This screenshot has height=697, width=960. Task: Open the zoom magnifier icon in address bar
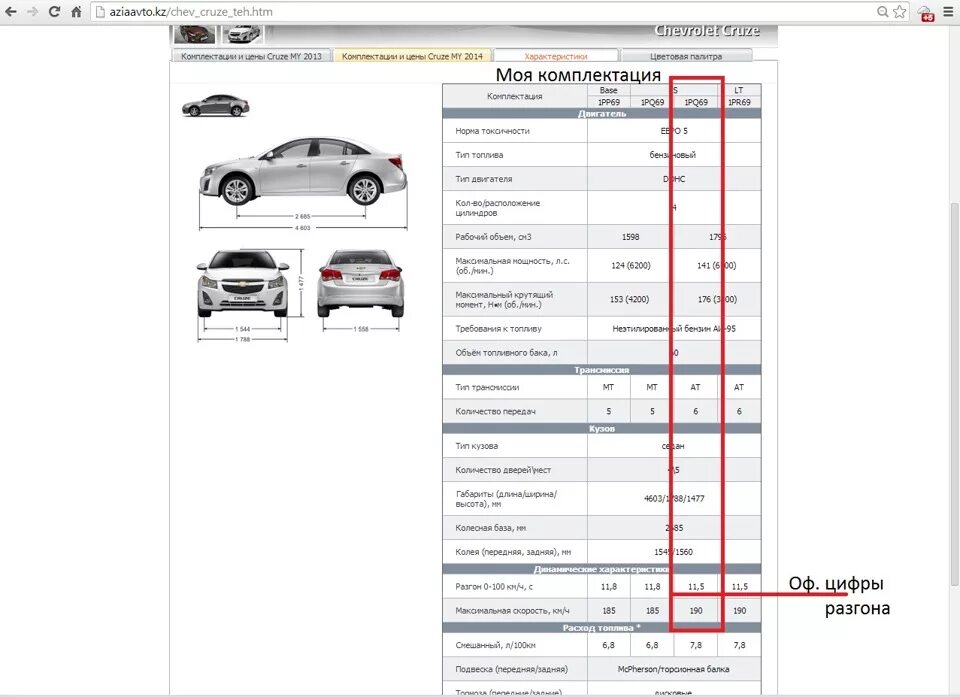[882, 12]
